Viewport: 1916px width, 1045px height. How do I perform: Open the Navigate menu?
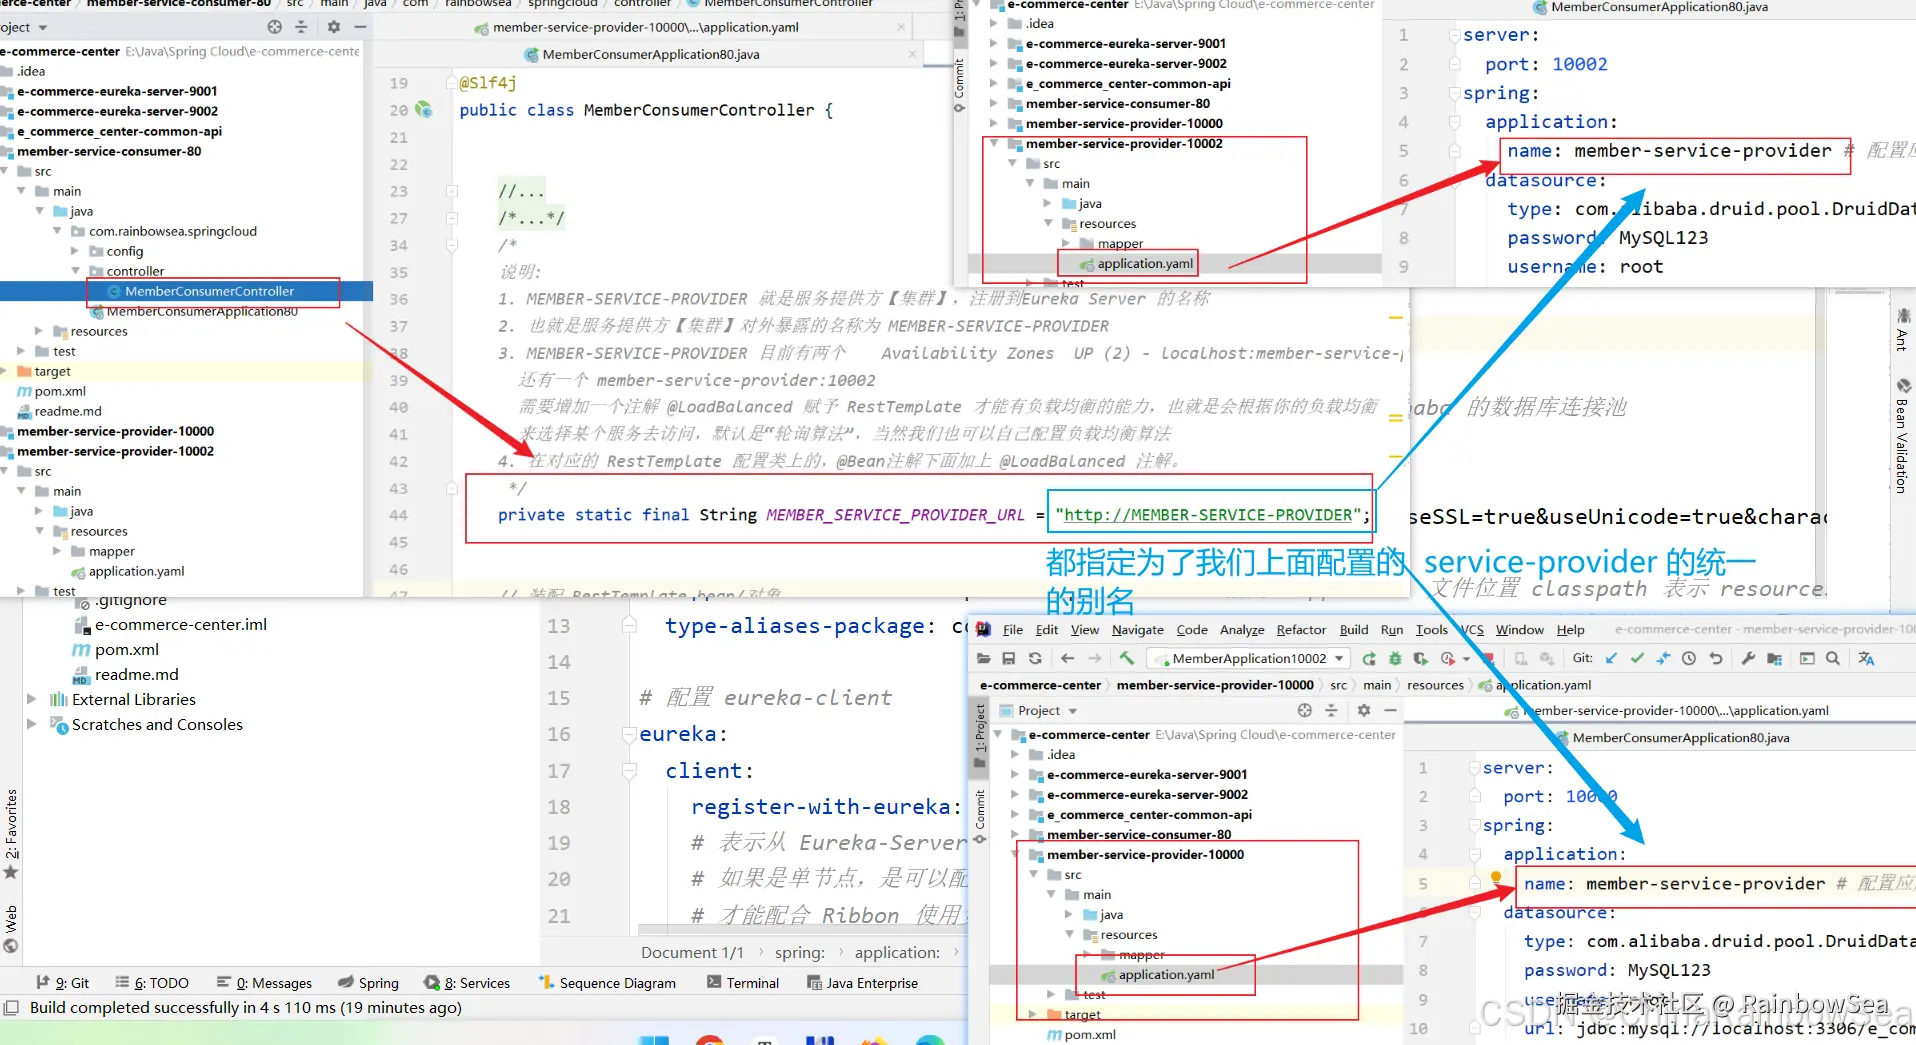pyautogui.click(x=1138, y=630)
